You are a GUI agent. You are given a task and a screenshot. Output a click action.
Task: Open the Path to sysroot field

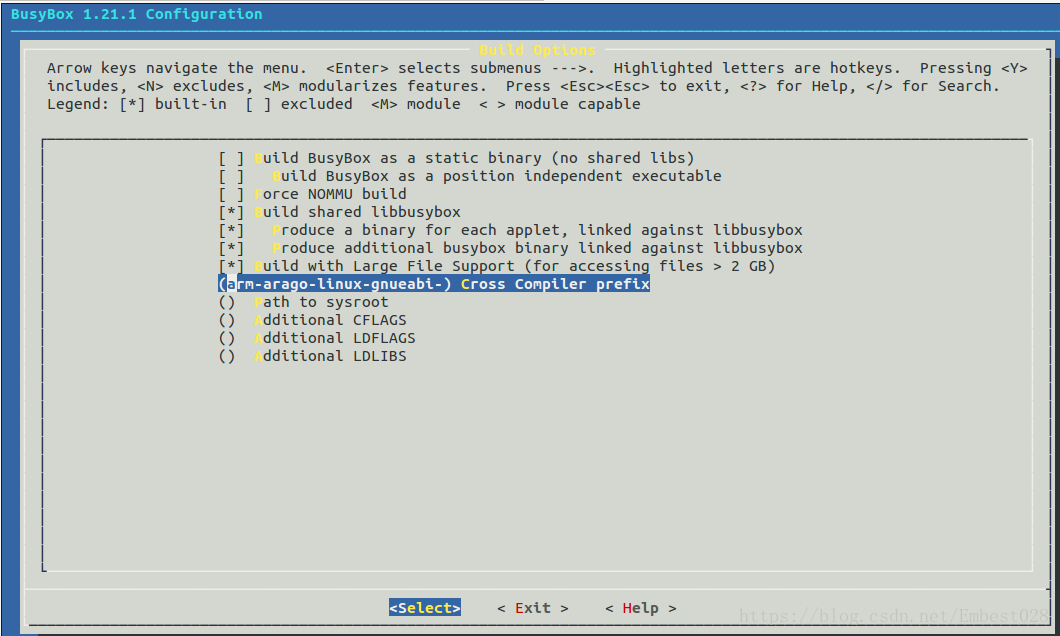click(304, 302)
